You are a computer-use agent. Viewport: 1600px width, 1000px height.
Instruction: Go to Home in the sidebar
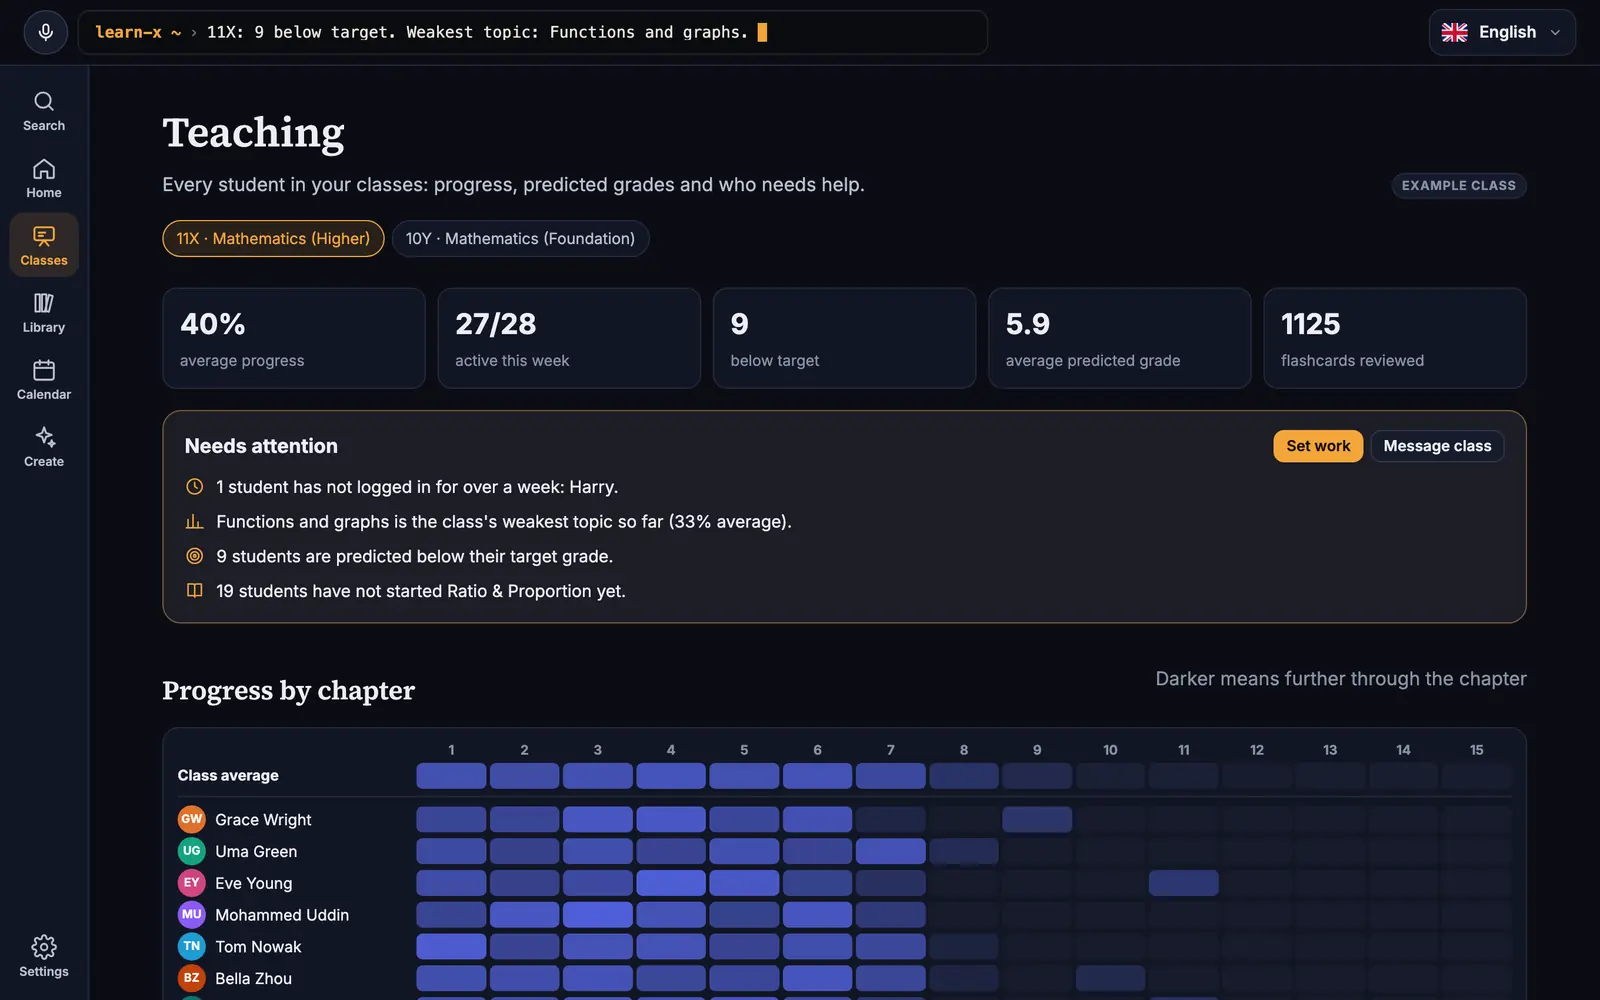point(44,178)
